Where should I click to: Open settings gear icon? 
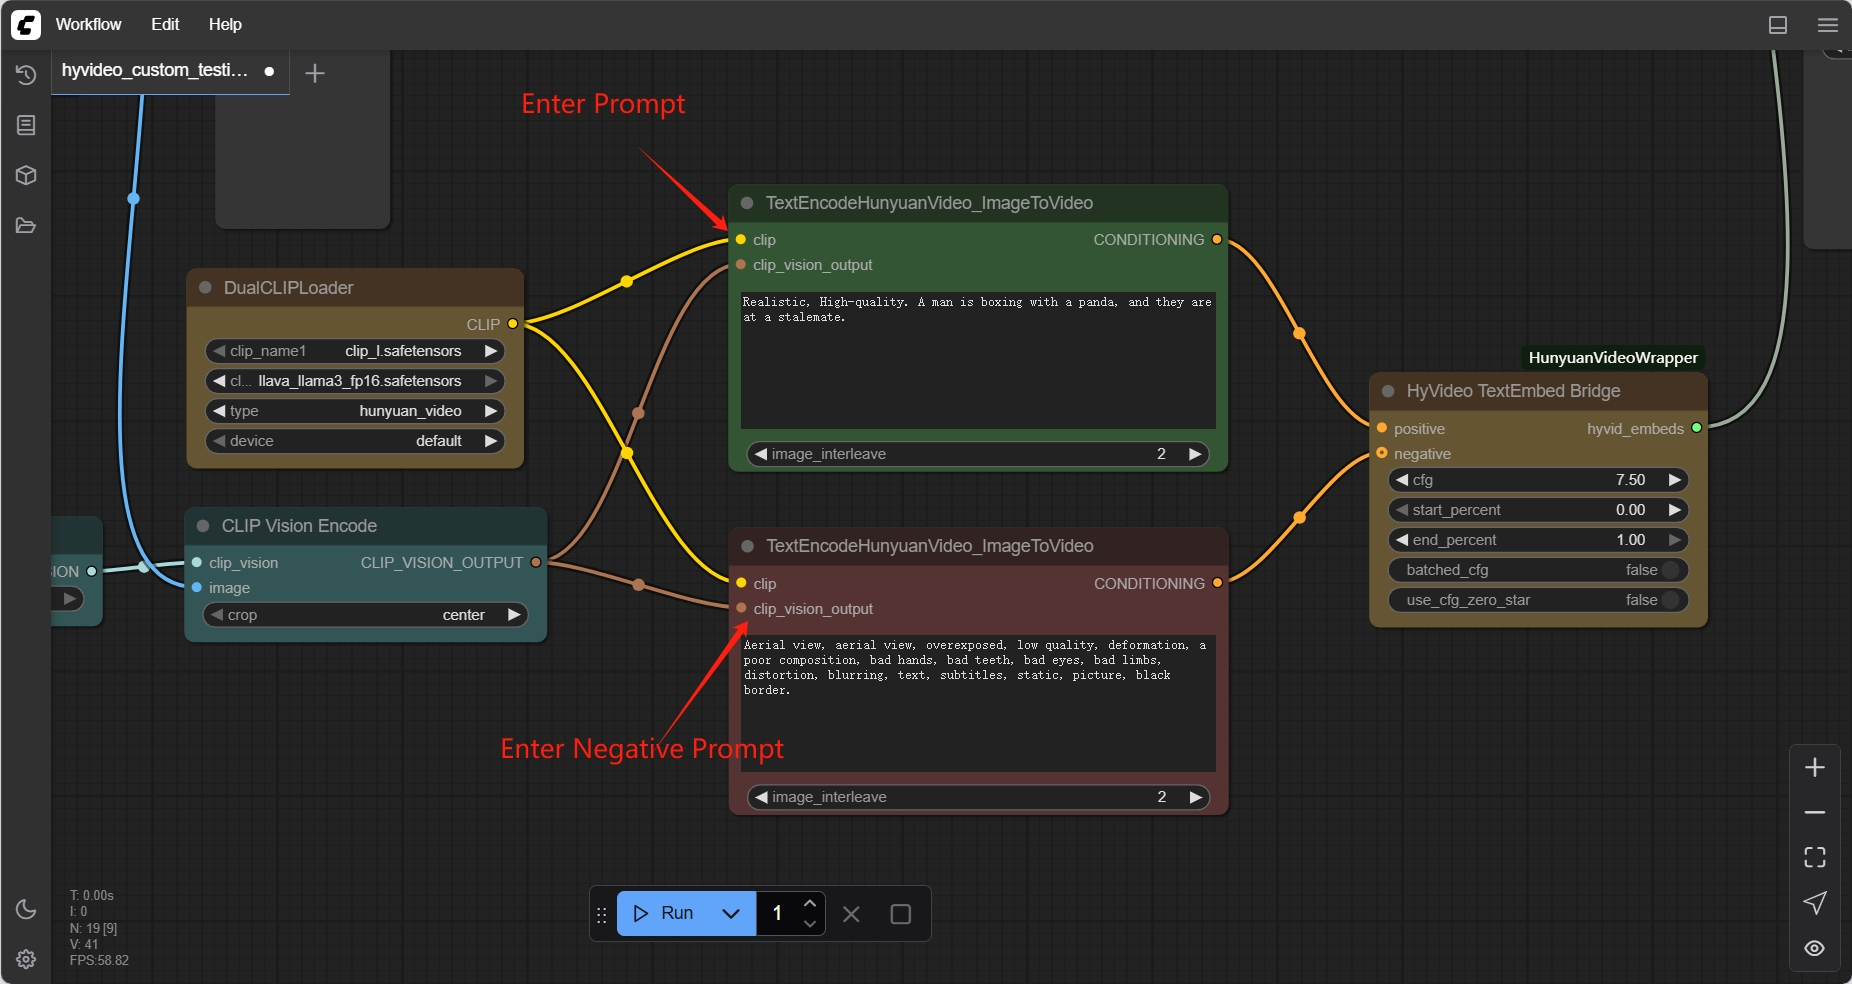(26, 959)
